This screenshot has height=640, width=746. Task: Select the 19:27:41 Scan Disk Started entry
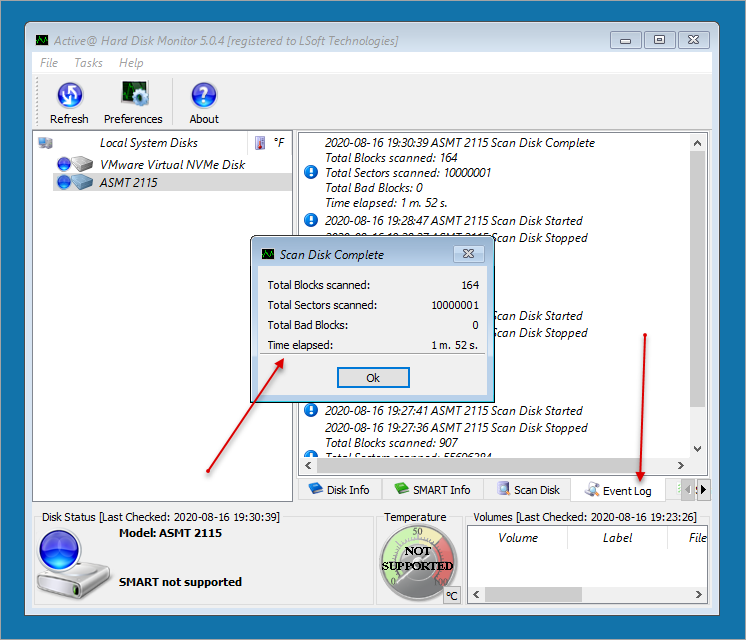point(453,411)
